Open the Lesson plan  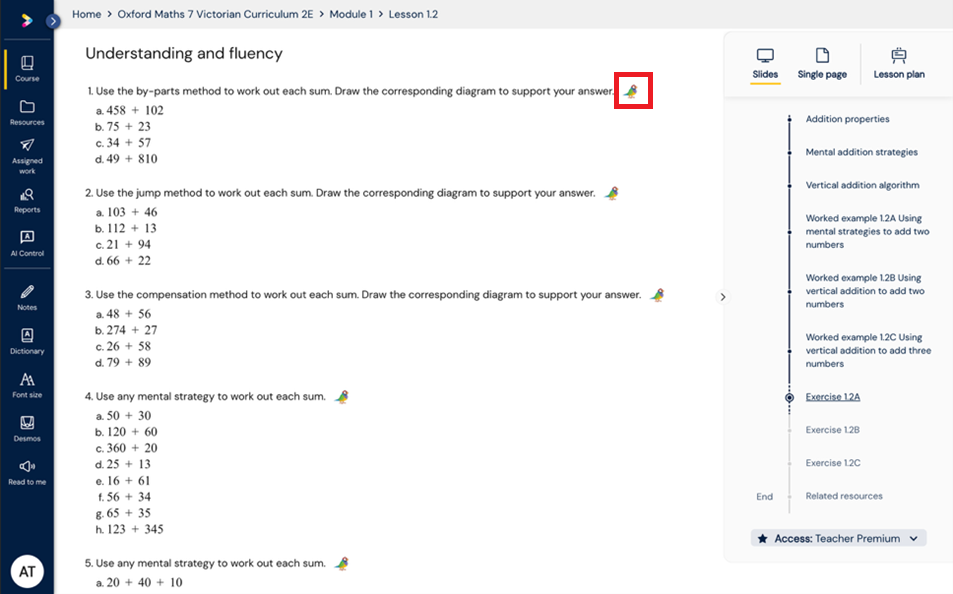point(899,64)
